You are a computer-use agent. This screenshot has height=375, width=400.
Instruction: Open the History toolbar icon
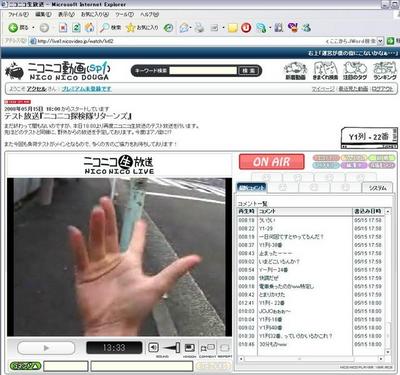pyautogui.click(x=169, y=28)
